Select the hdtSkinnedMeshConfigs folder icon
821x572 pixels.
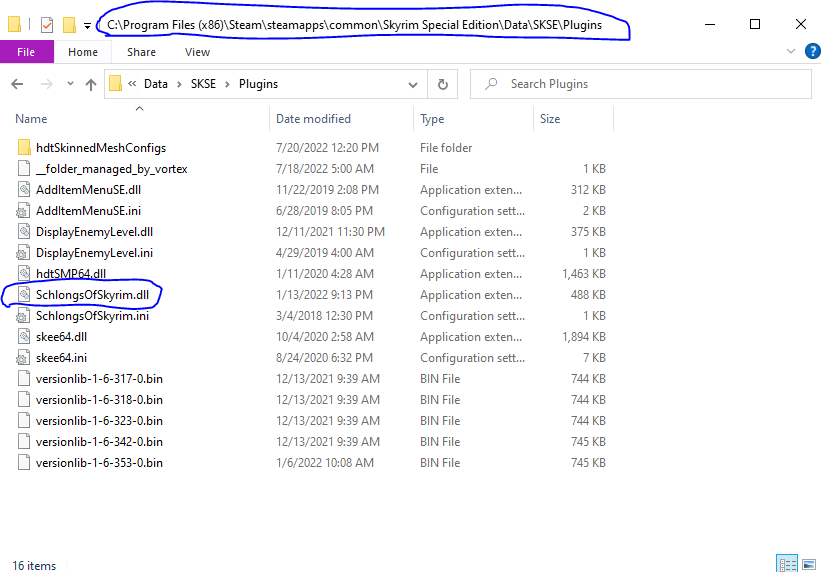click(24, 148)
